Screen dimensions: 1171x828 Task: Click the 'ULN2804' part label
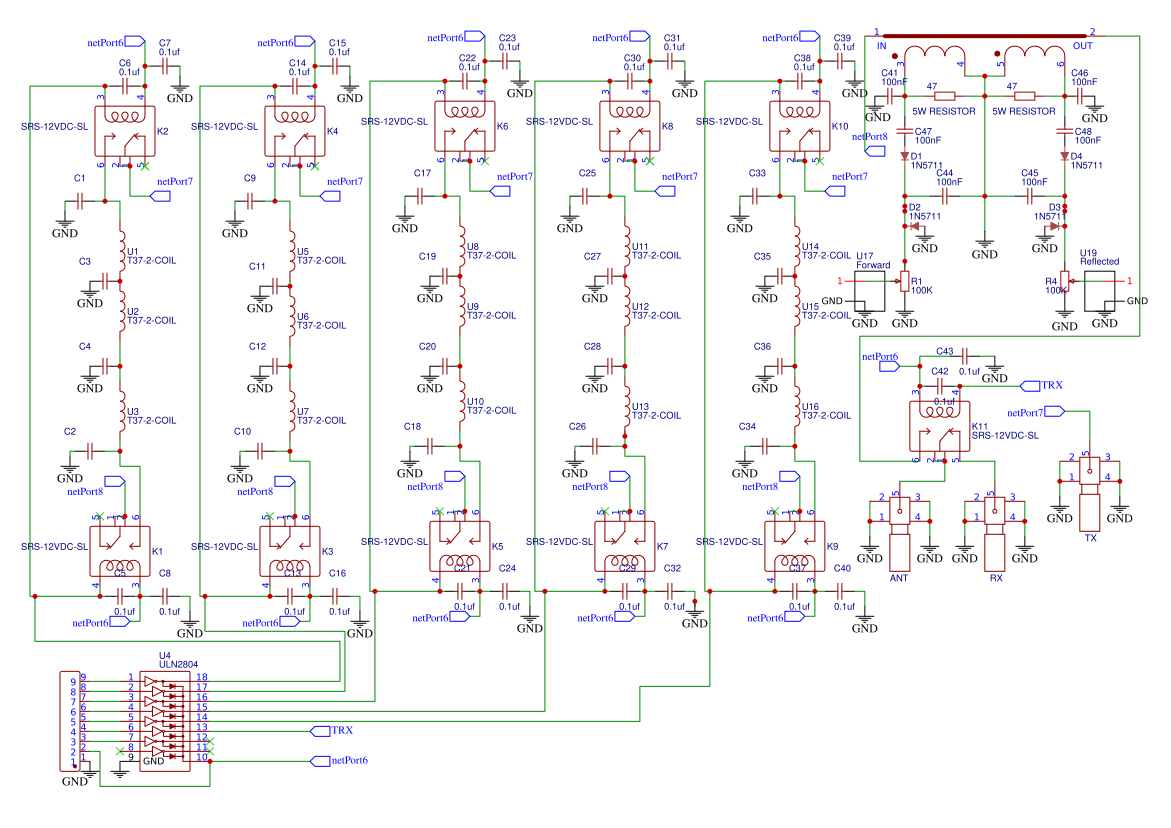[178, 664]
